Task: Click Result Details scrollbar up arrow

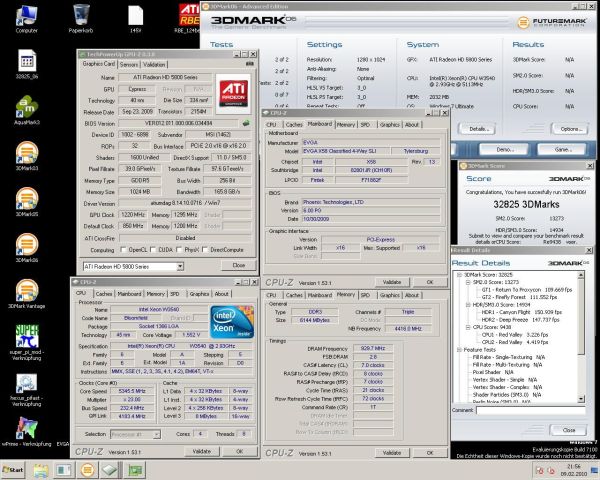Action: coord(581,275)
